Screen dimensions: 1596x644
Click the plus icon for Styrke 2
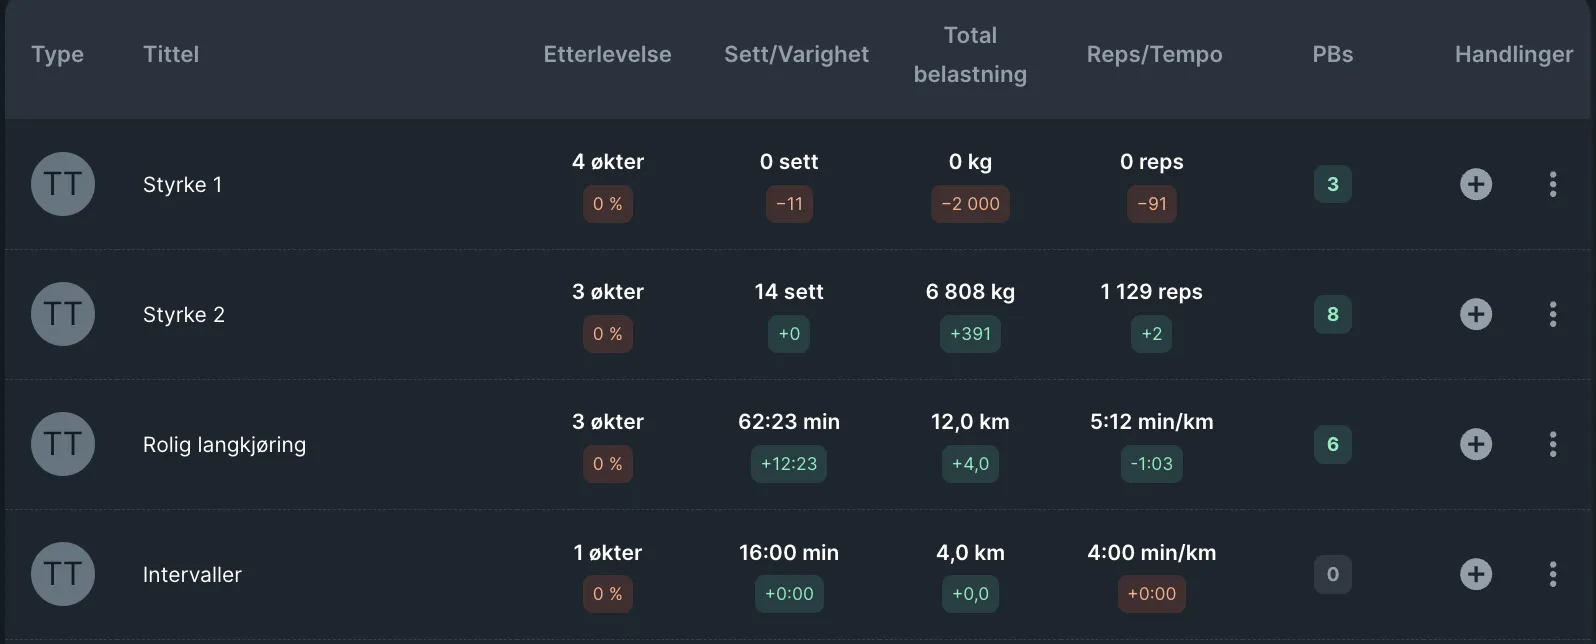[1476, 314]
